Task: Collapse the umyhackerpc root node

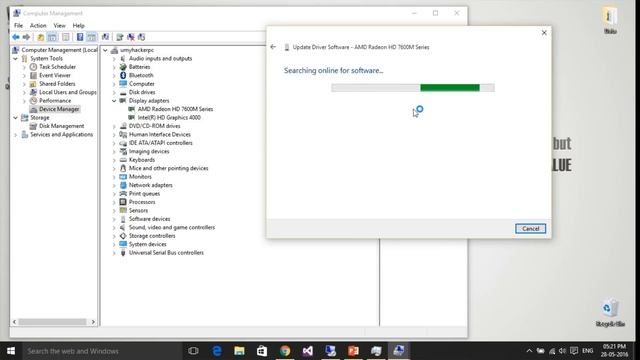Action: [x=105, y=50]
